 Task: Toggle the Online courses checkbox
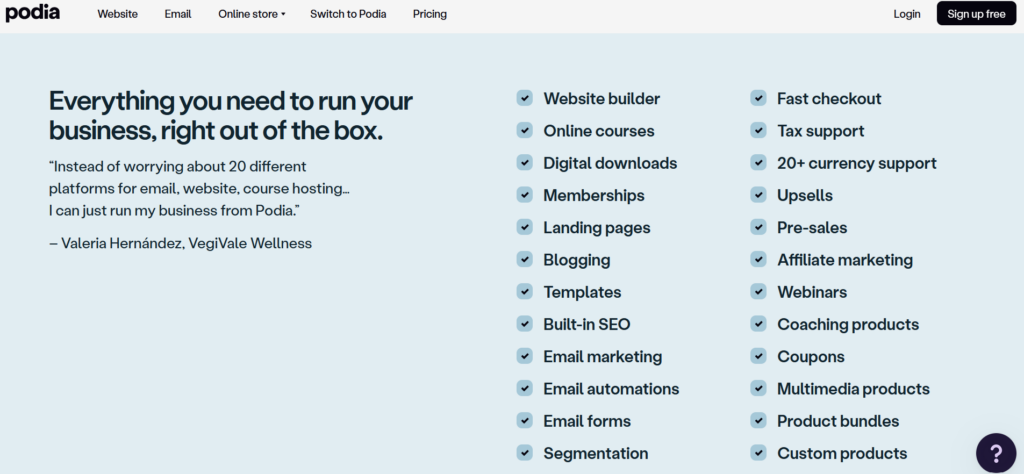coord(524,131)
